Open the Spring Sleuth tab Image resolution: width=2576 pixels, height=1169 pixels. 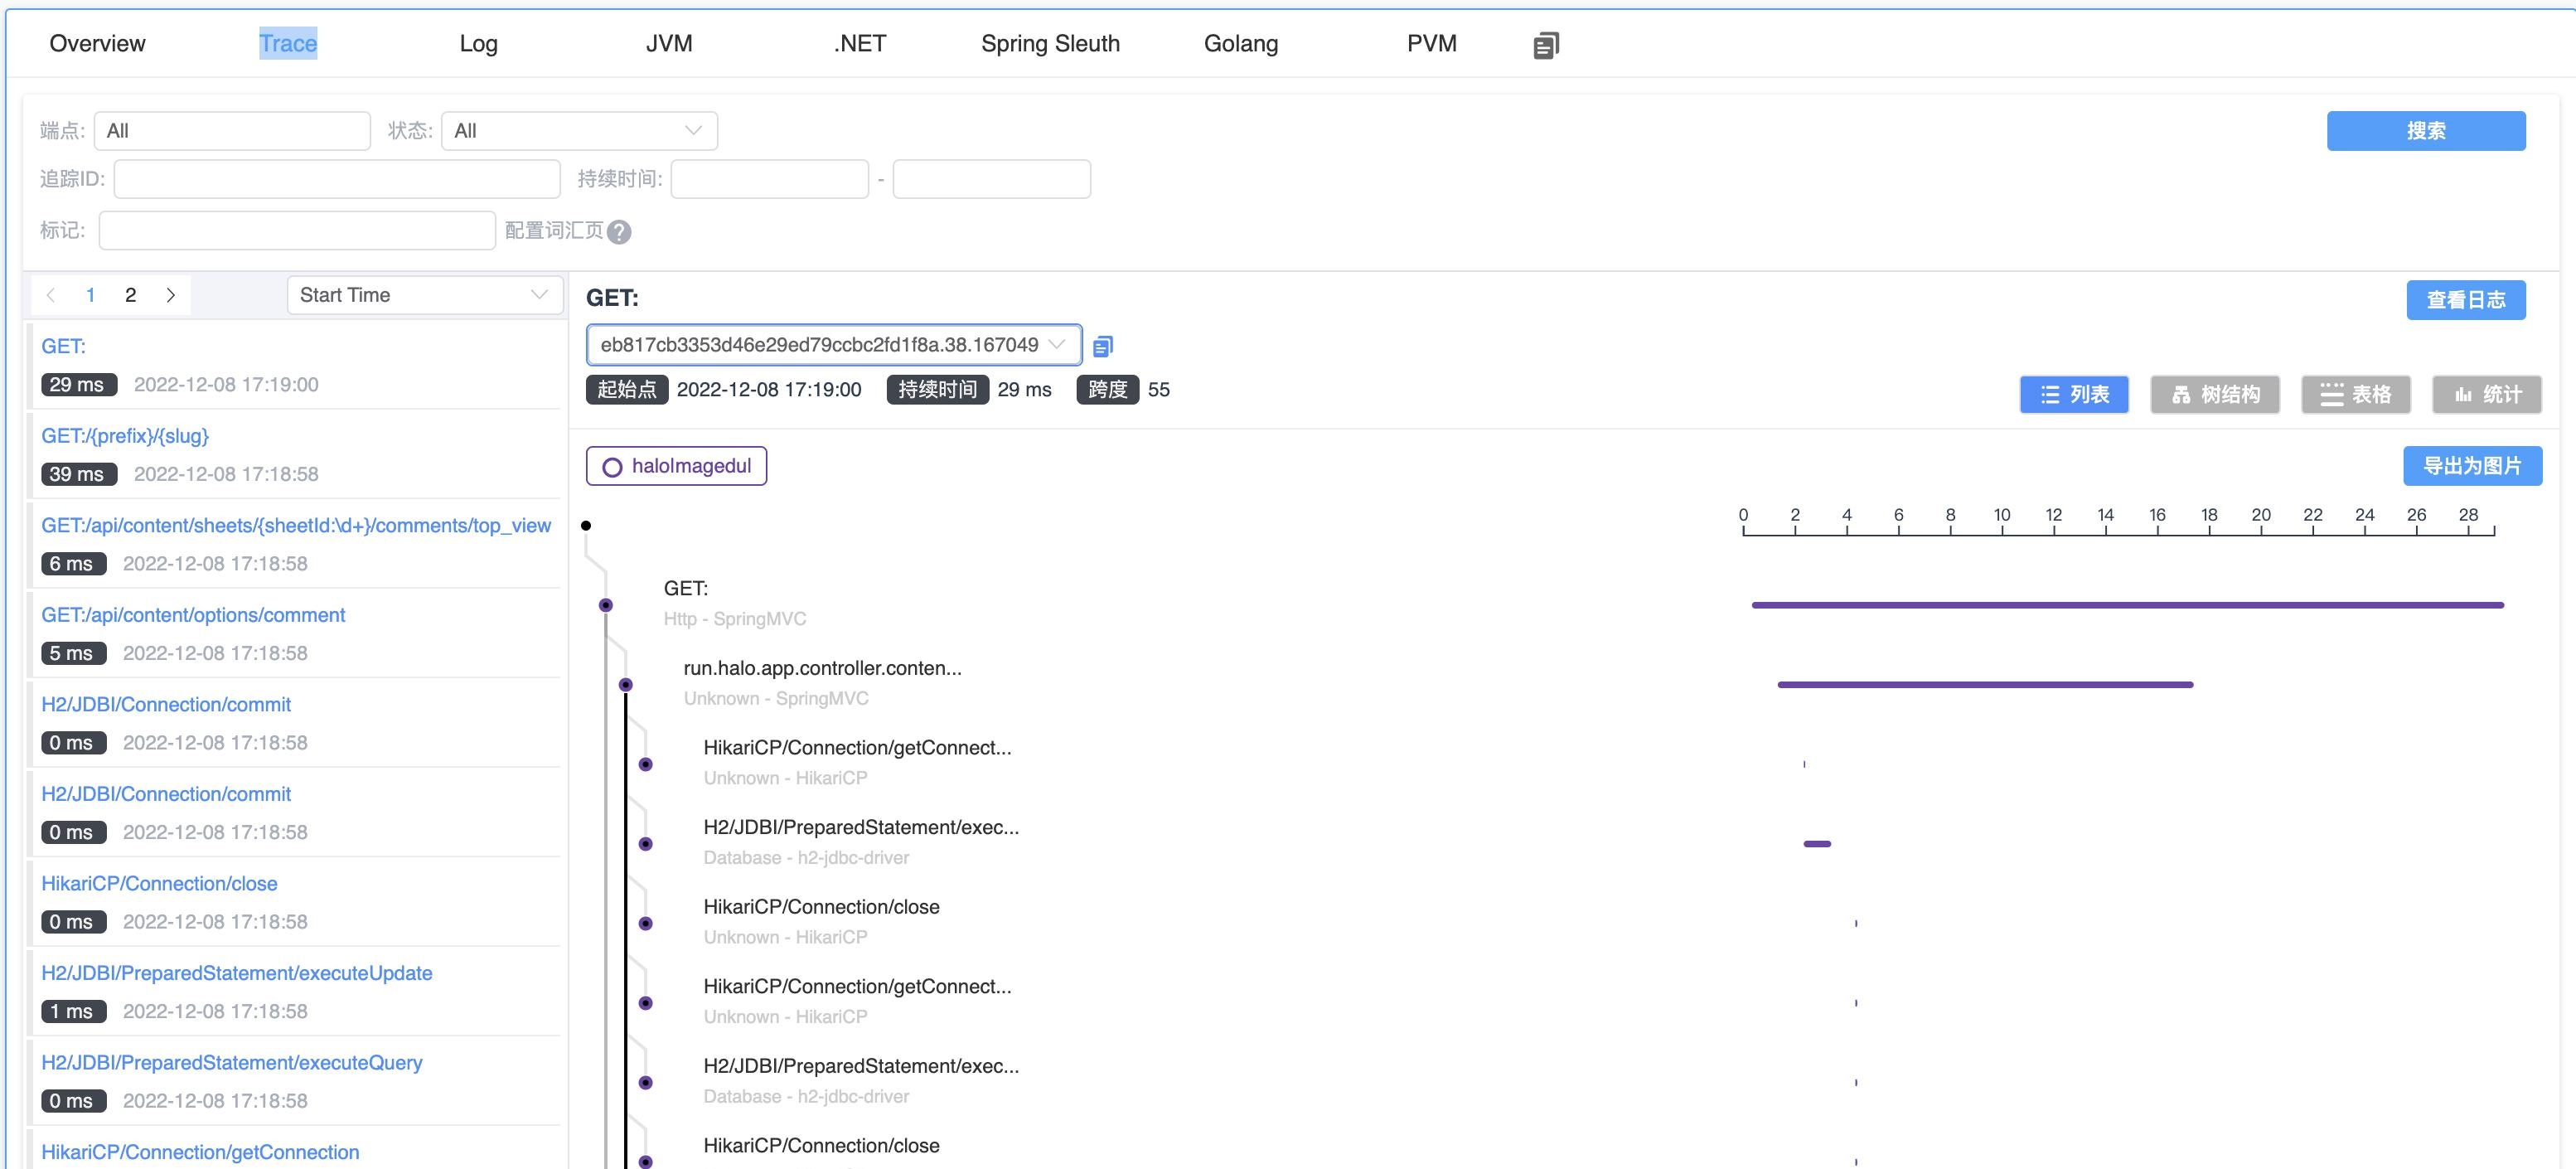point(1050,43)
